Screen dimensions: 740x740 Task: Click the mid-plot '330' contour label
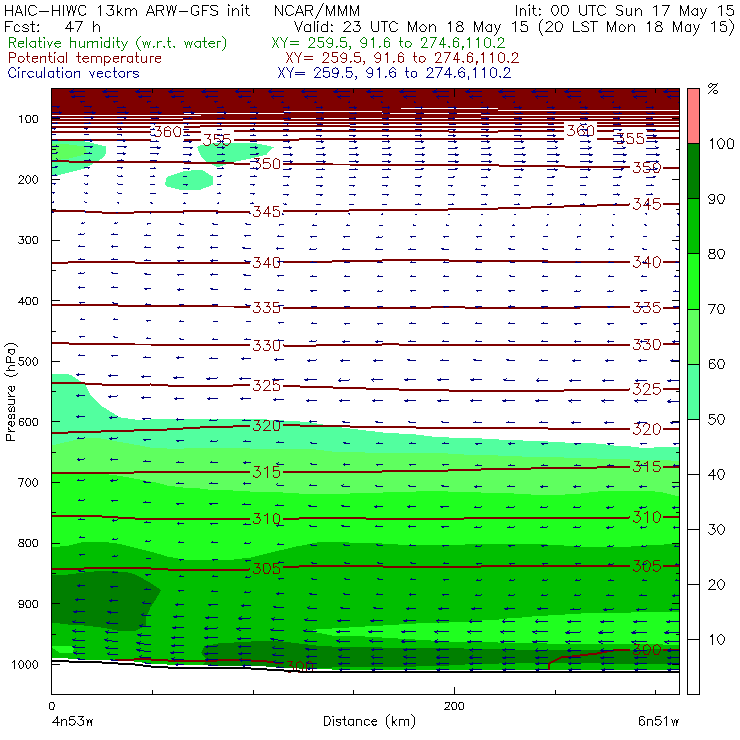point(267,345)
